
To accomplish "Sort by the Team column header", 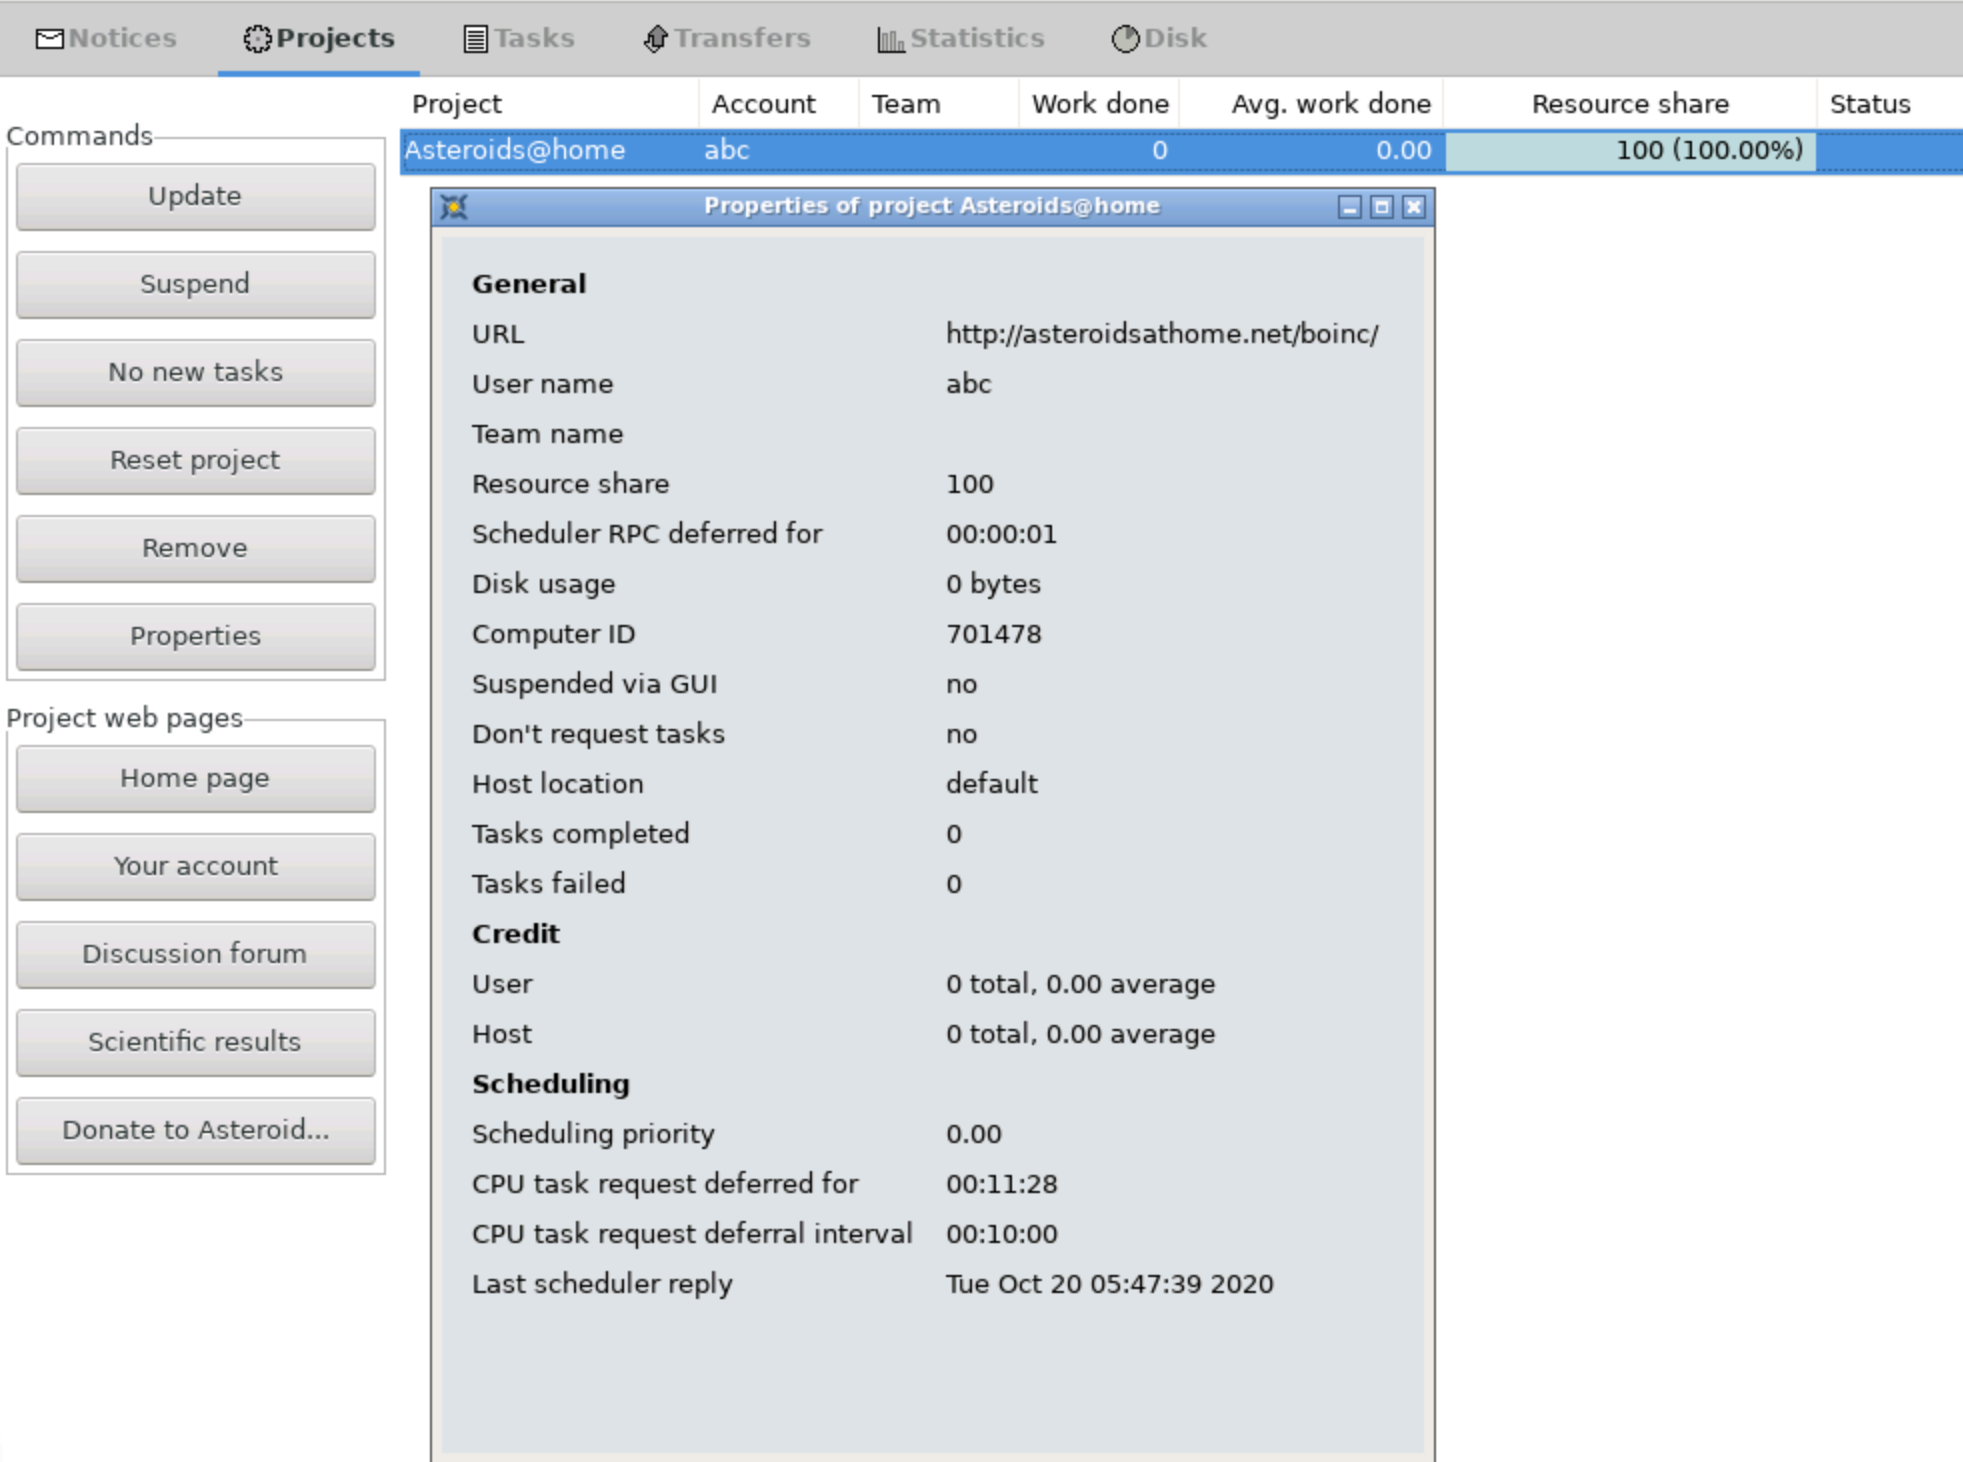I will coord(938,104).
